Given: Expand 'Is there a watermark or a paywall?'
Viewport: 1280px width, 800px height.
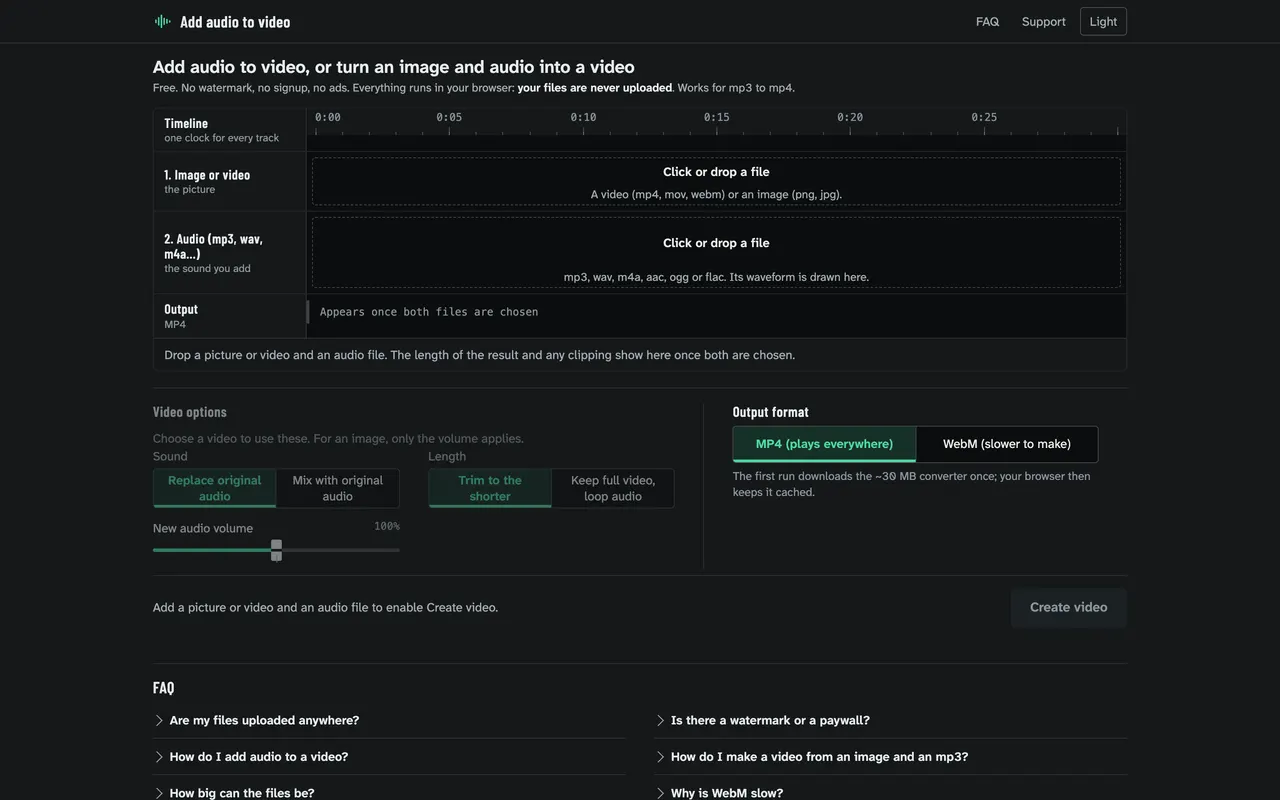Looking at the screenshot, I should [x=890, y=720].
